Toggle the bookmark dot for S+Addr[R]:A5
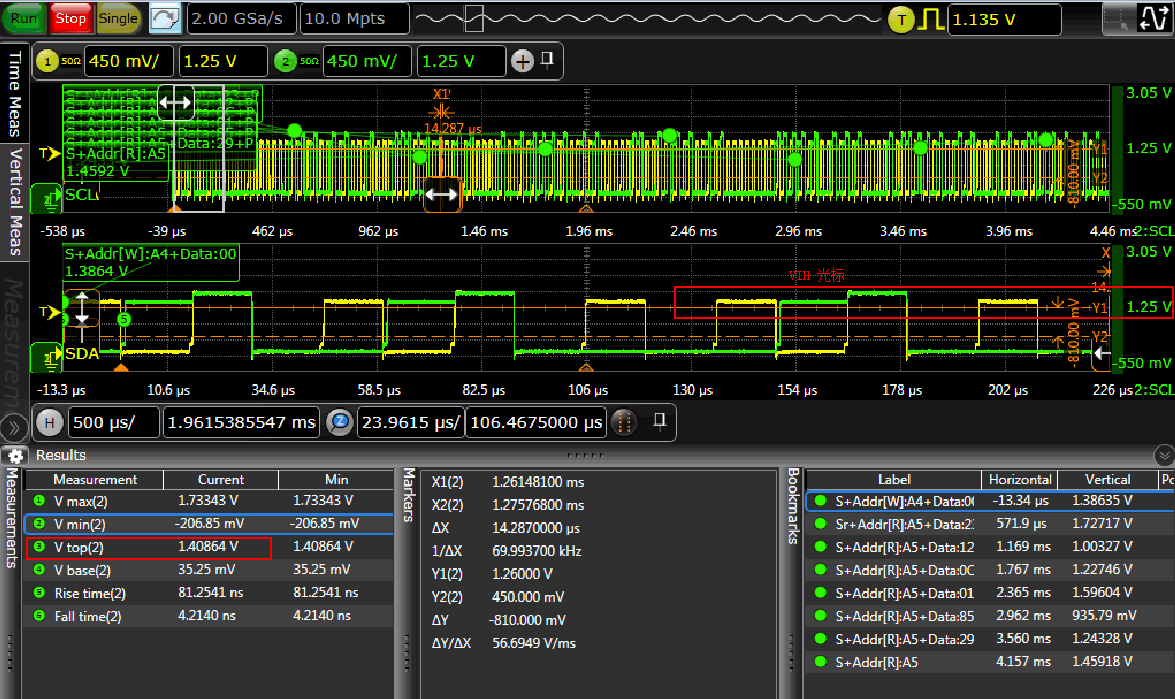Screen dimensions: 1175x699 point(821,662)
